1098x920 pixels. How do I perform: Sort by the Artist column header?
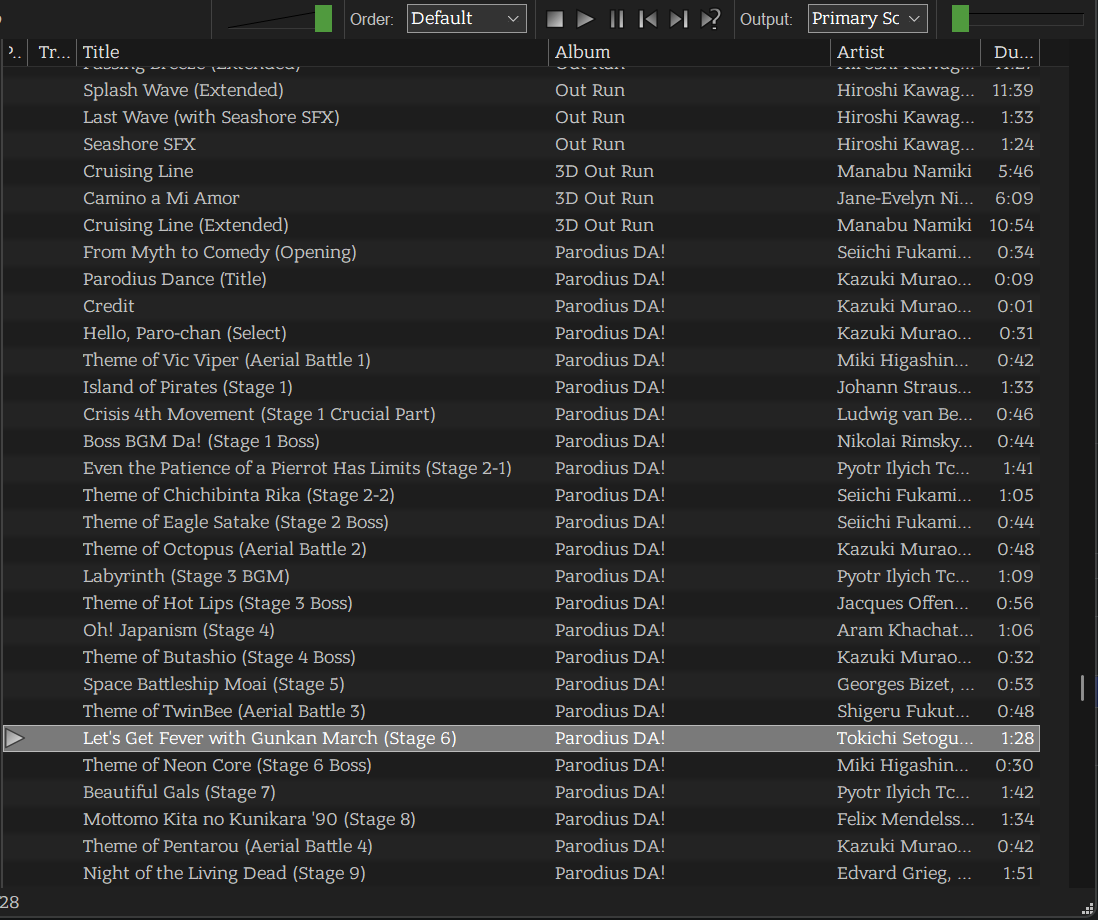(905, 52)
